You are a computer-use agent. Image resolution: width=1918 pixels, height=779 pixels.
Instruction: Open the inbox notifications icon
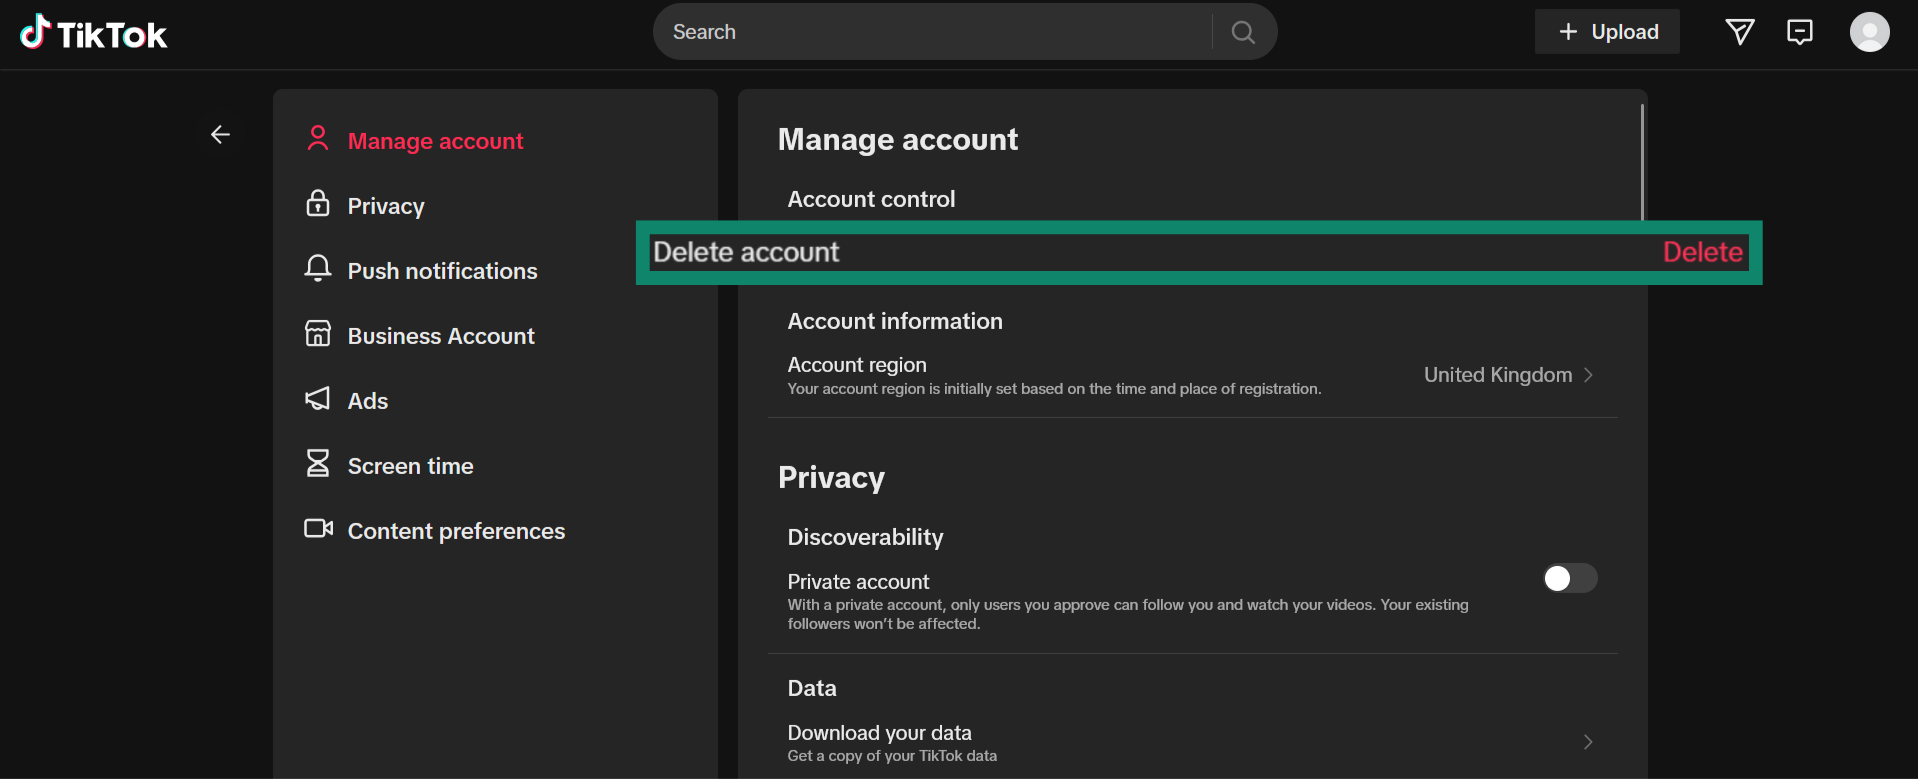(x=1799, y=32)
